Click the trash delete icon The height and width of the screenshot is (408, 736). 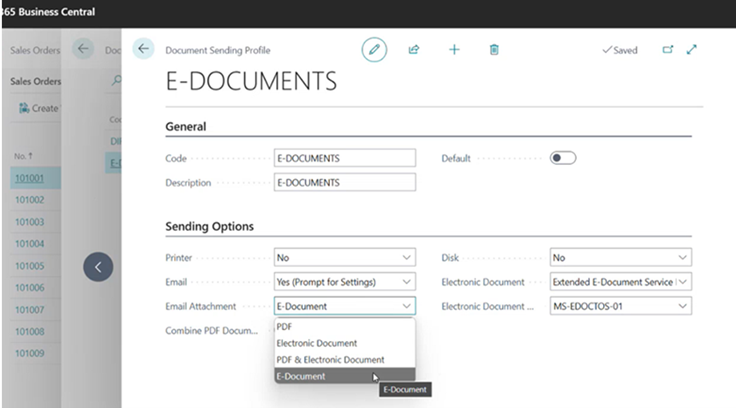pos(494,49)
